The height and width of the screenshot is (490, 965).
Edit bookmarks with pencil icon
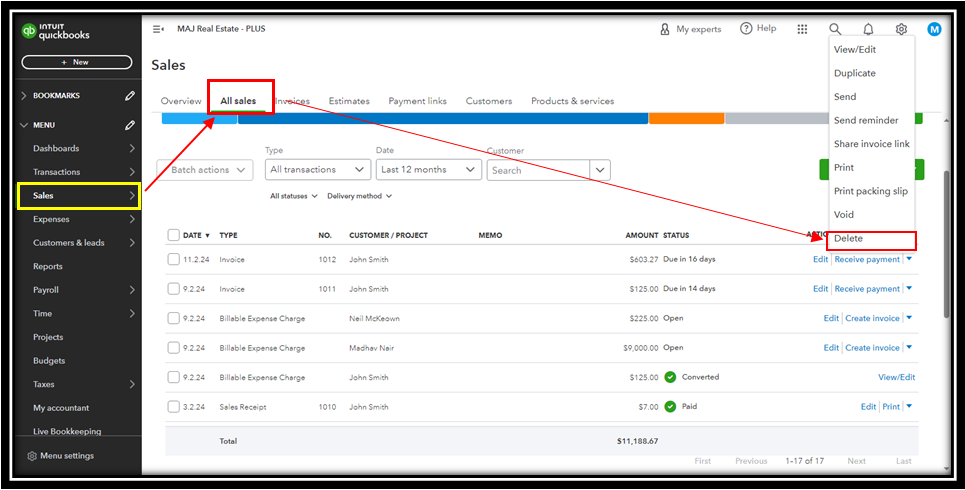pyautogui.click(x=129, y=95)
